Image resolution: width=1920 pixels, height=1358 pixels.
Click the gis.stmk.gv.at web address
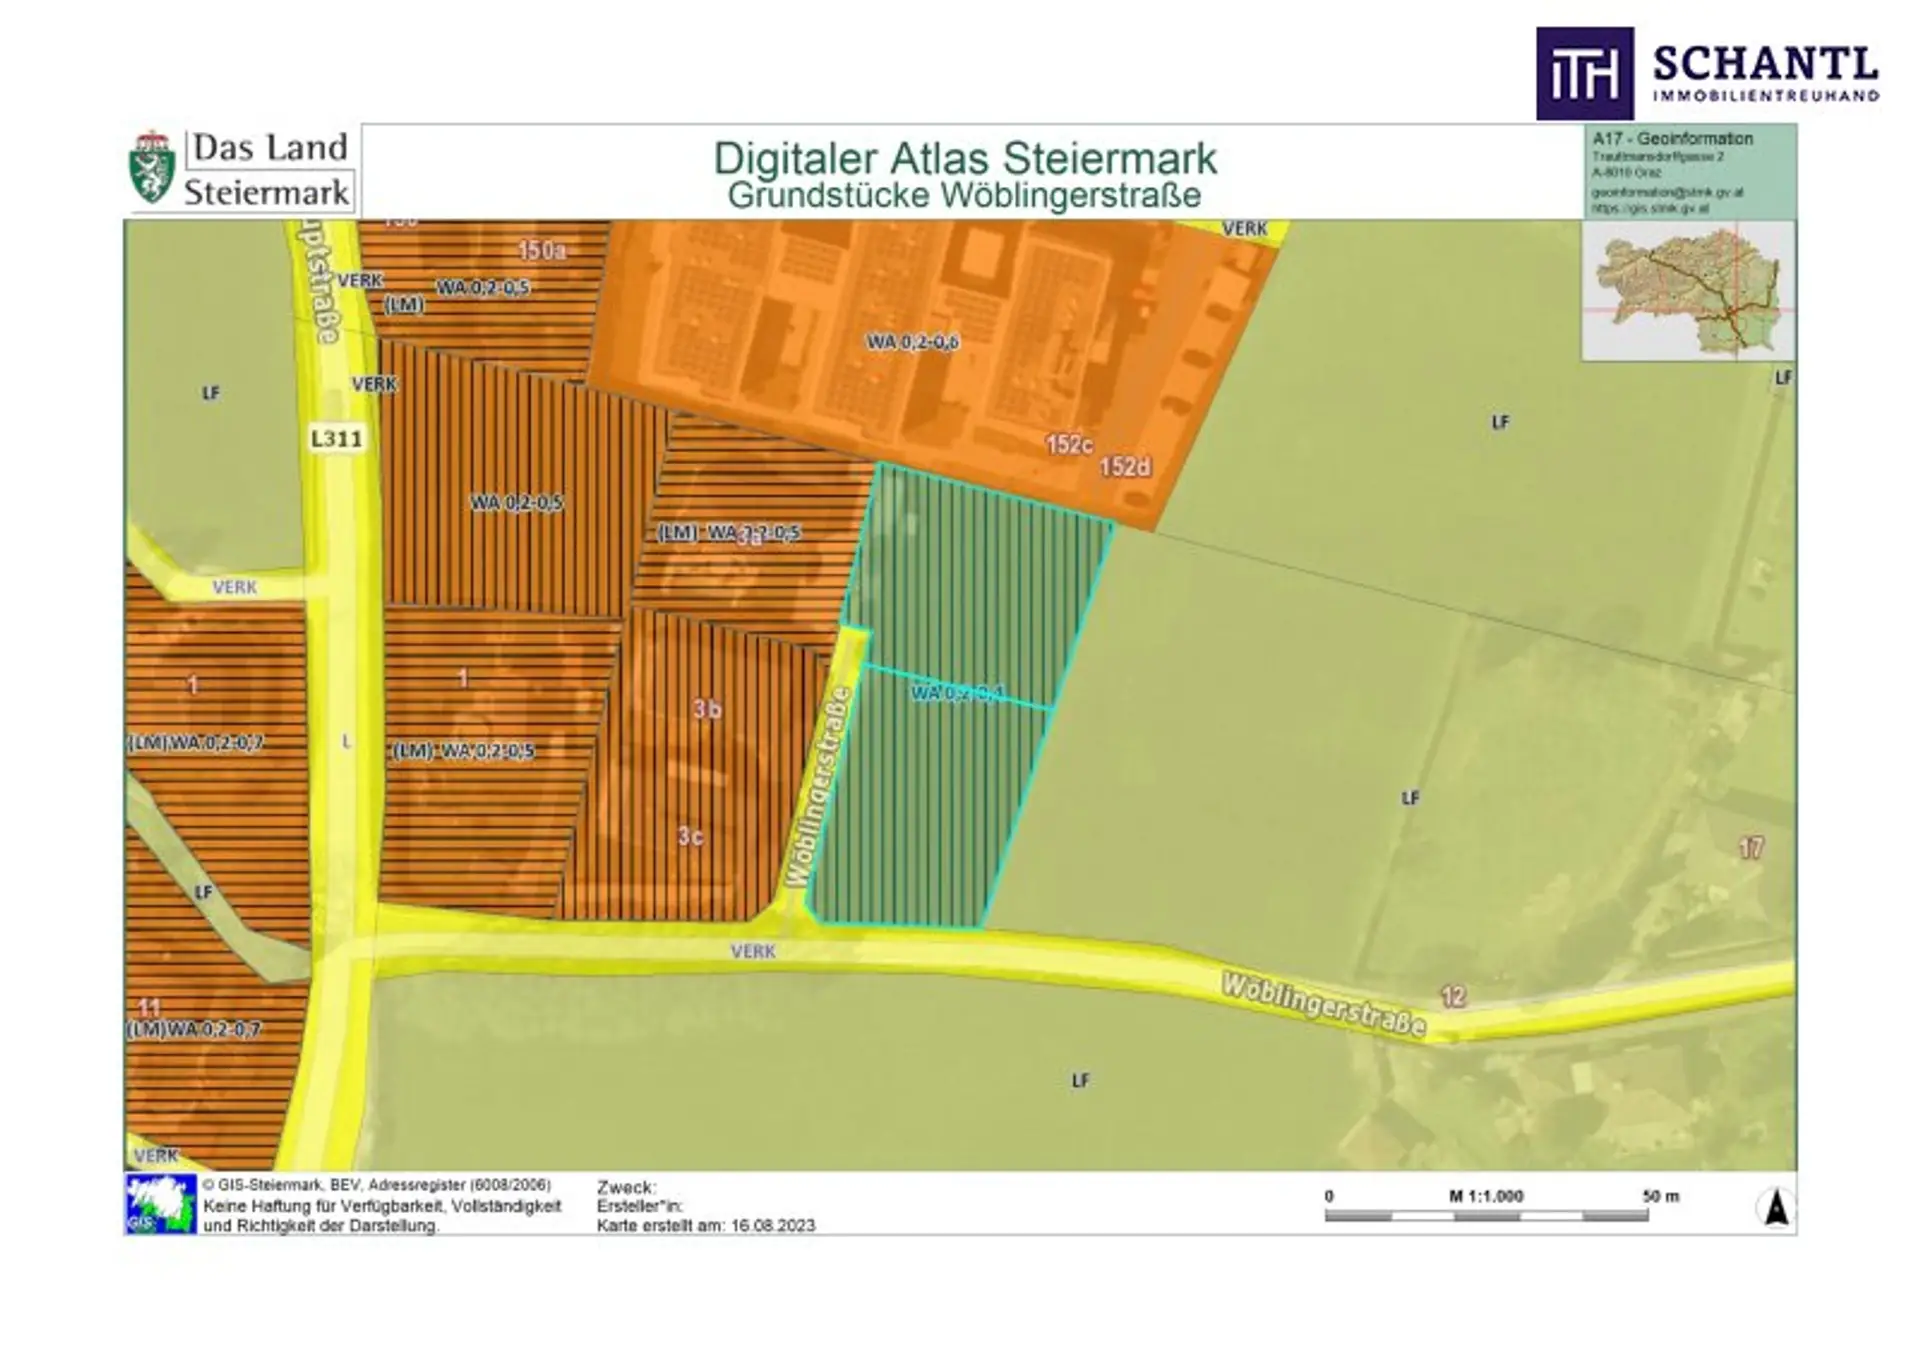pyautogui.click(x=1650, y=209)
